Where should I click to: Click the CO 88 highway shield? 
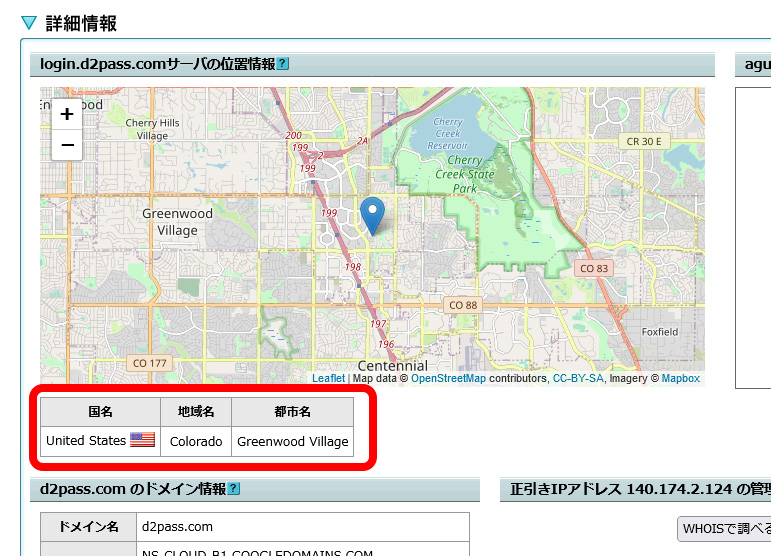[x=463, y=305]
